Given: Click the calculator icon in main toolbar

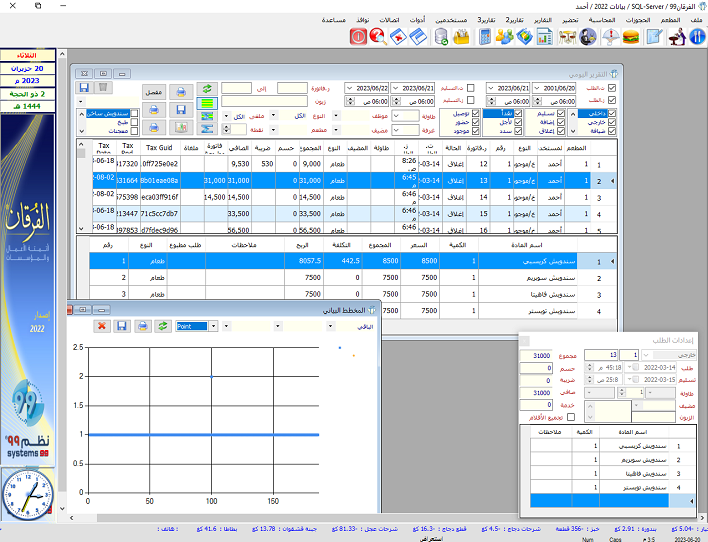Looking at the screenshot, I should point(485,37).
